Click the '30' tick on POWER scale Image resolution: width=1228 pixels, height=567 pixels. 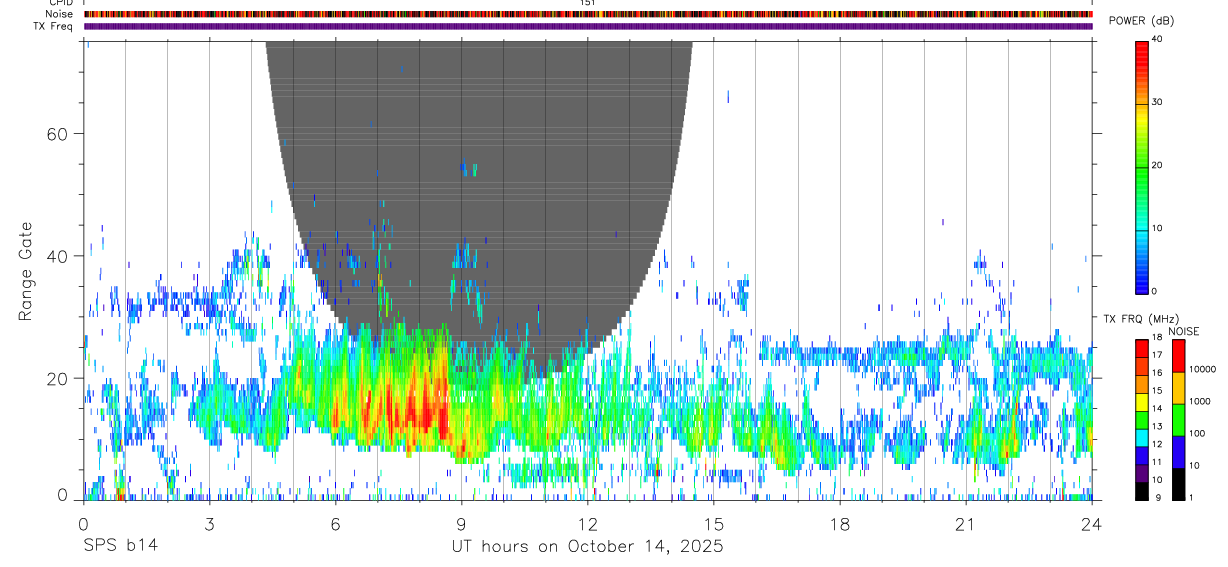(x=1159, y=102)
